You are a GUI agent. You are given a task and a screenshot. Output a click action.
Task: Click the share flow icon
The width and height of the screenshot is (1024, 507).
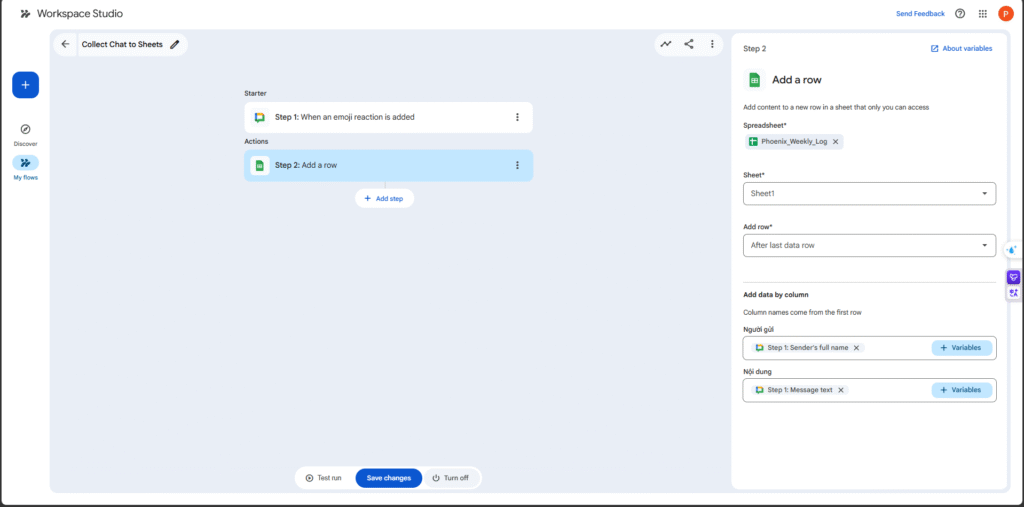point(689,44)
